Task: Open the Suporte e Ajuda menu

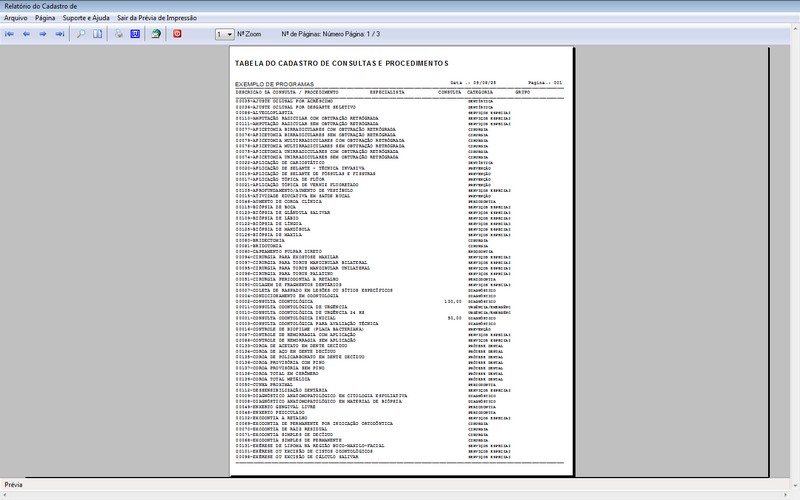Action: [x=86, y=18]
